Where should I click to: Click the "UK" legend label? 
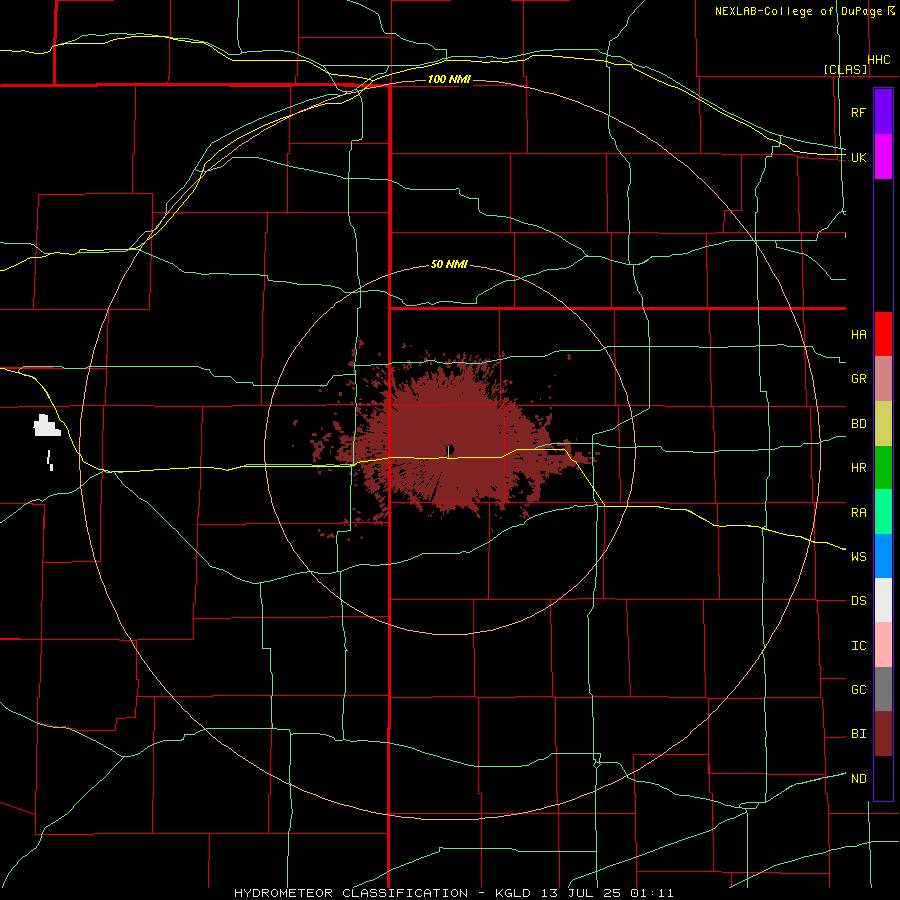point(858,157)
